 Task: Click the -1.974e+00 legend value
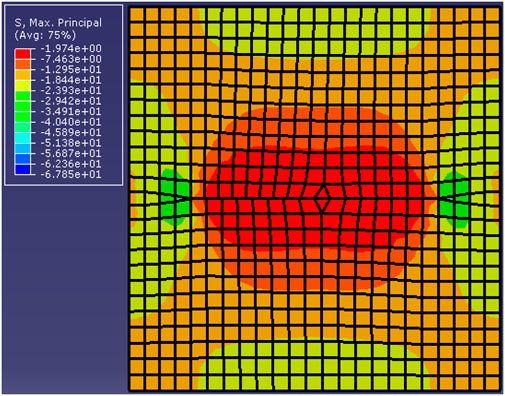click(x=71, y=49)
